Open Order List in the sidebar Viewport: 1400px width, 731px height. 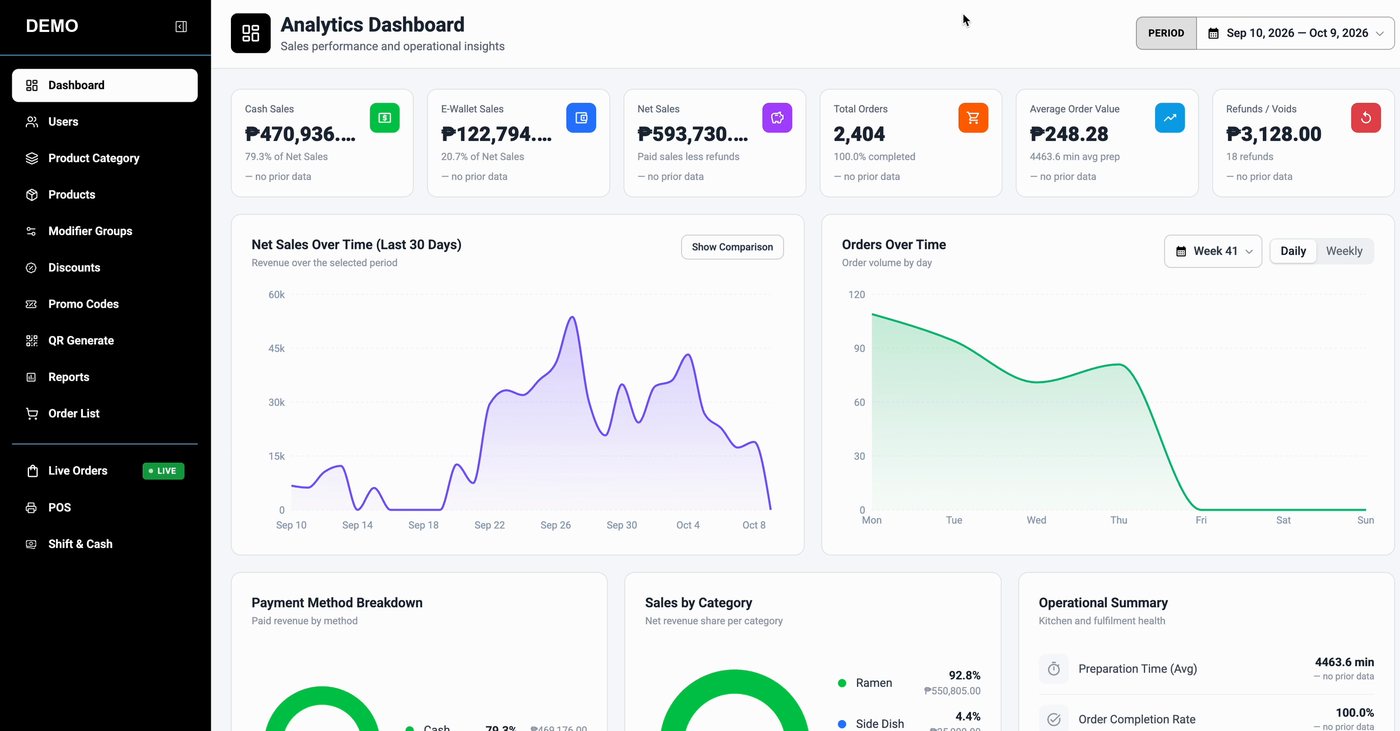(105, 414)
